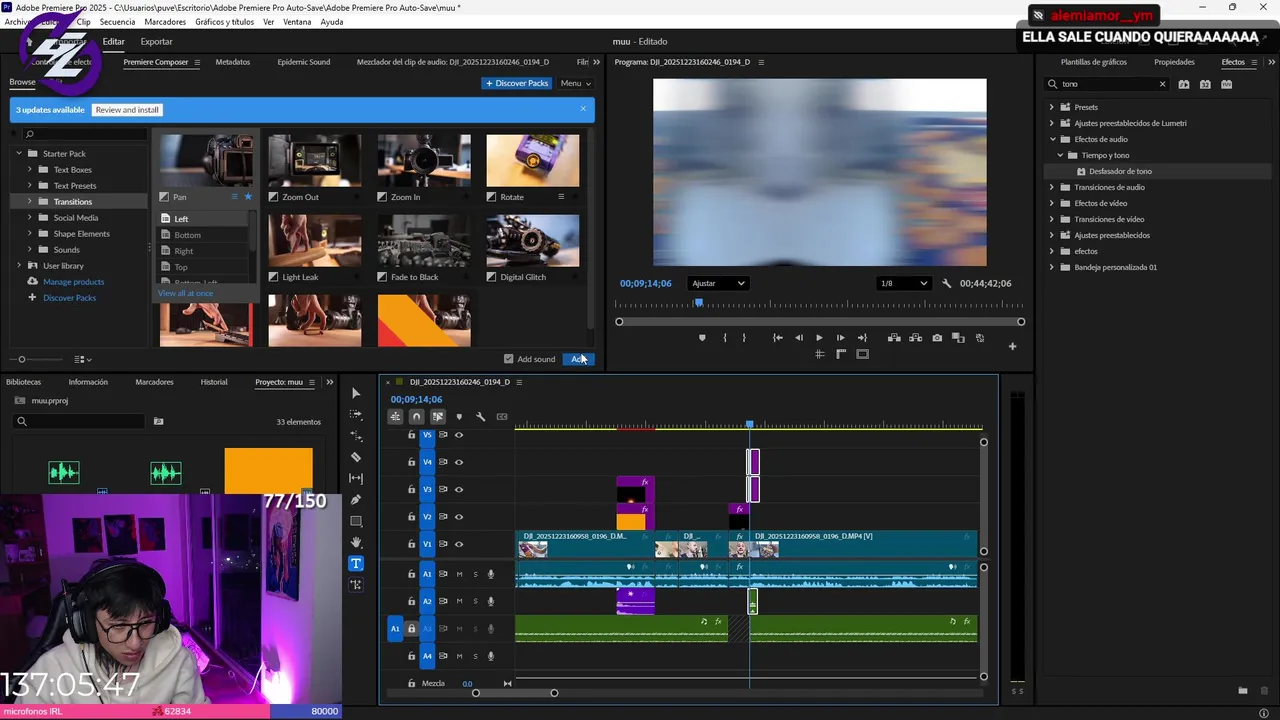Select the Track Select Forward tool
This screenshot has width=1280, height=720.
pos(355,414)
